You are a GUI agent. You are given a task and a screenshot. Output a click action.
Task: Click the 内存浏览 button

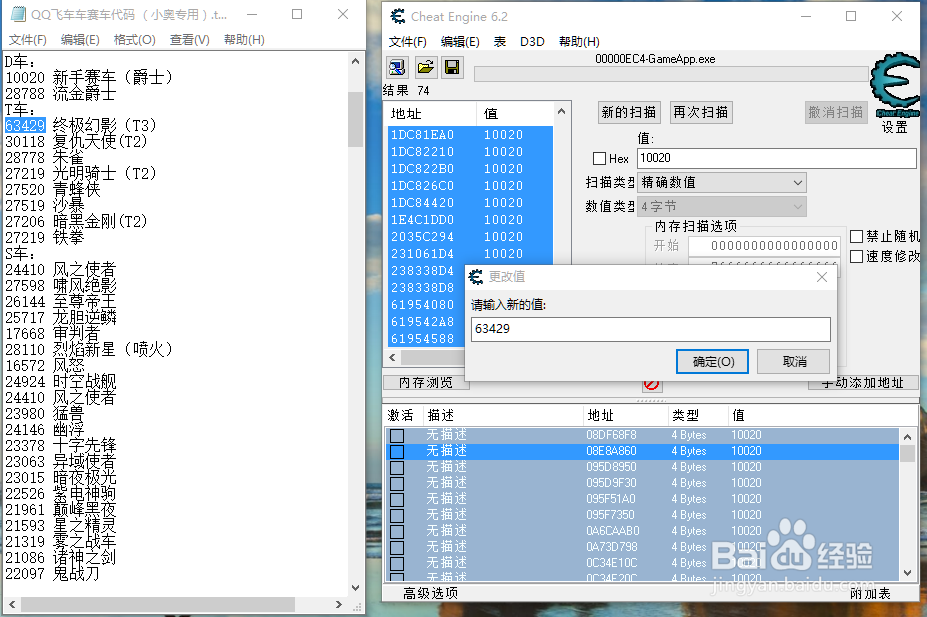(x=426, y=383)
